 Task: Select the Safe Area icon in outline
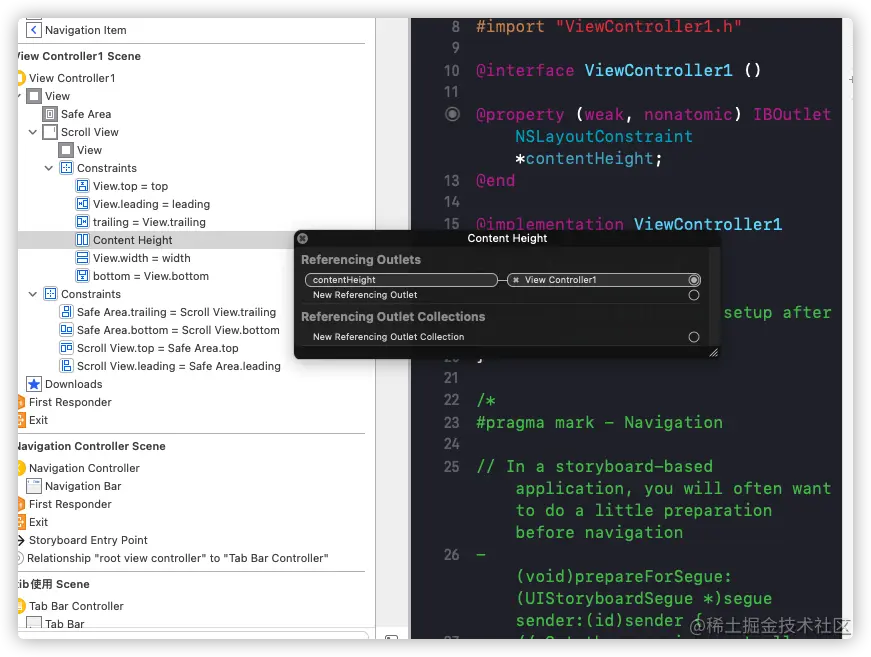coord(51,114)
